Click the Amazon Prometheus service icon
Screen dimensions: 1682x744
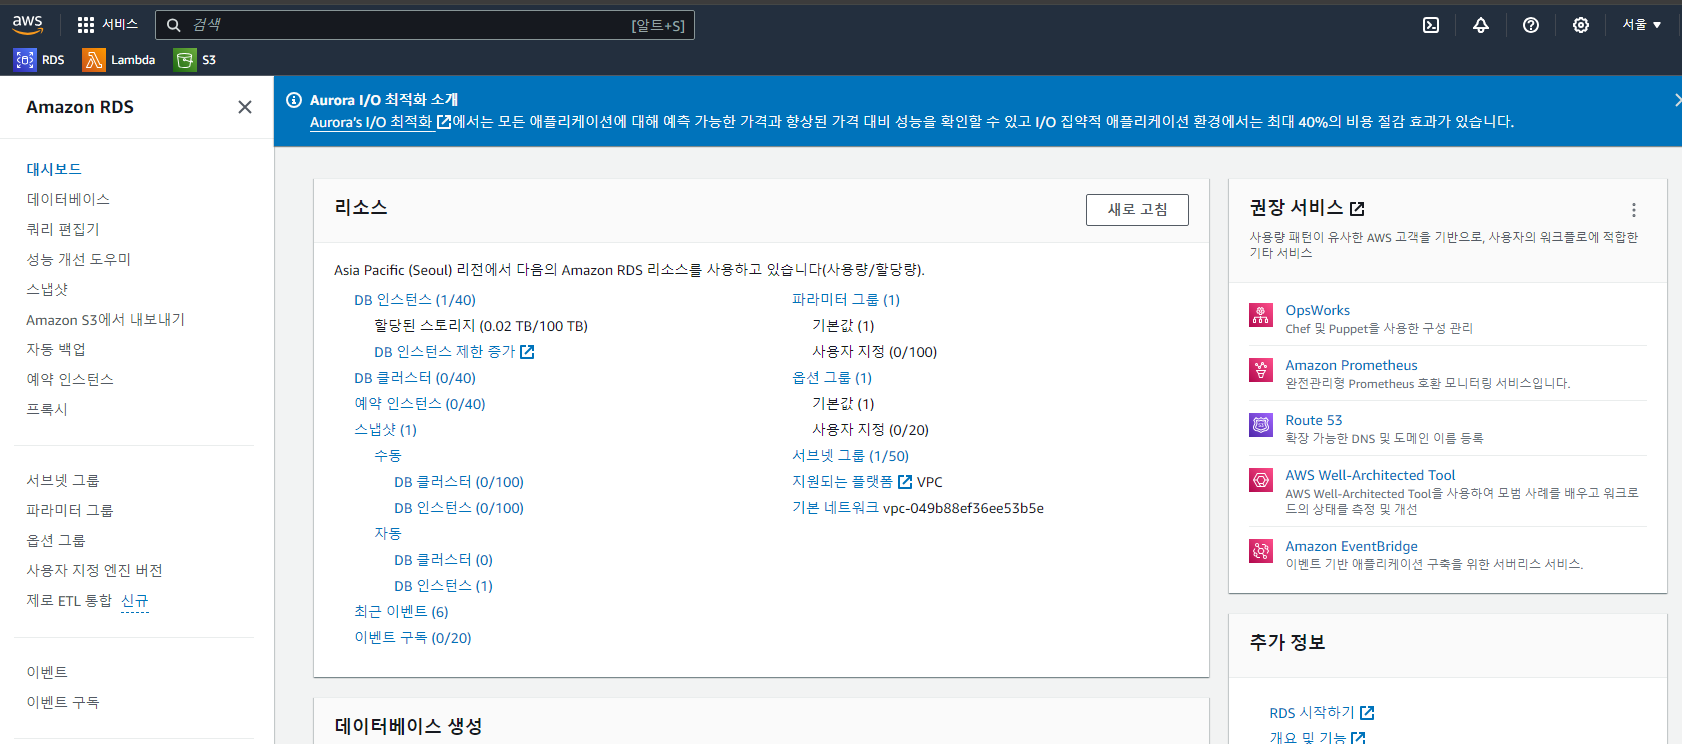click(1261, 370)
